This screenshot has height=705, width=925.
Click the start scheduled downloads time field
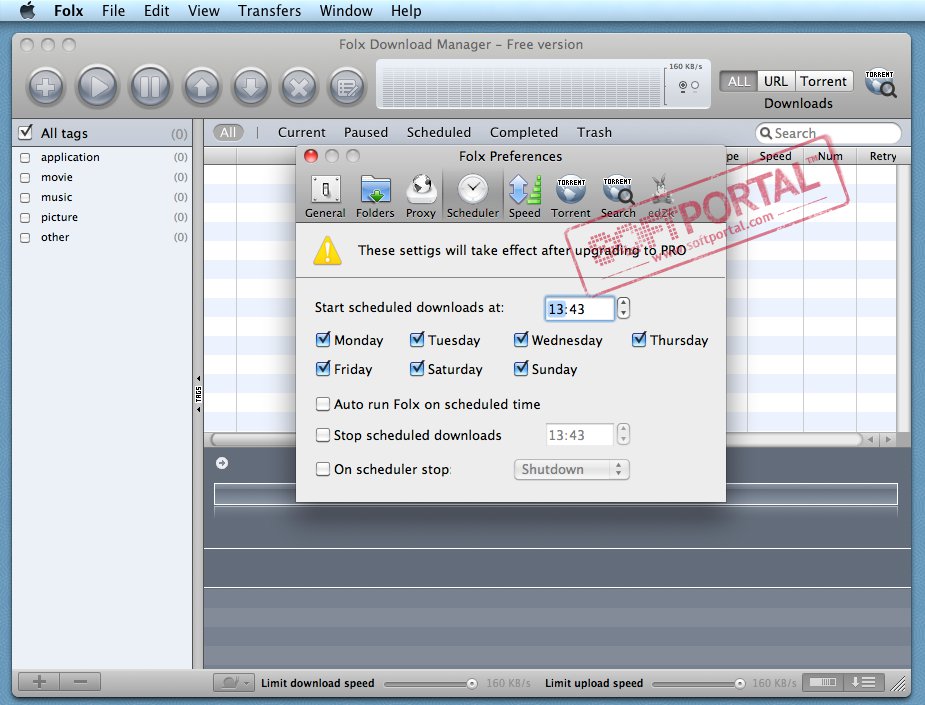click(x=579, y=309)
